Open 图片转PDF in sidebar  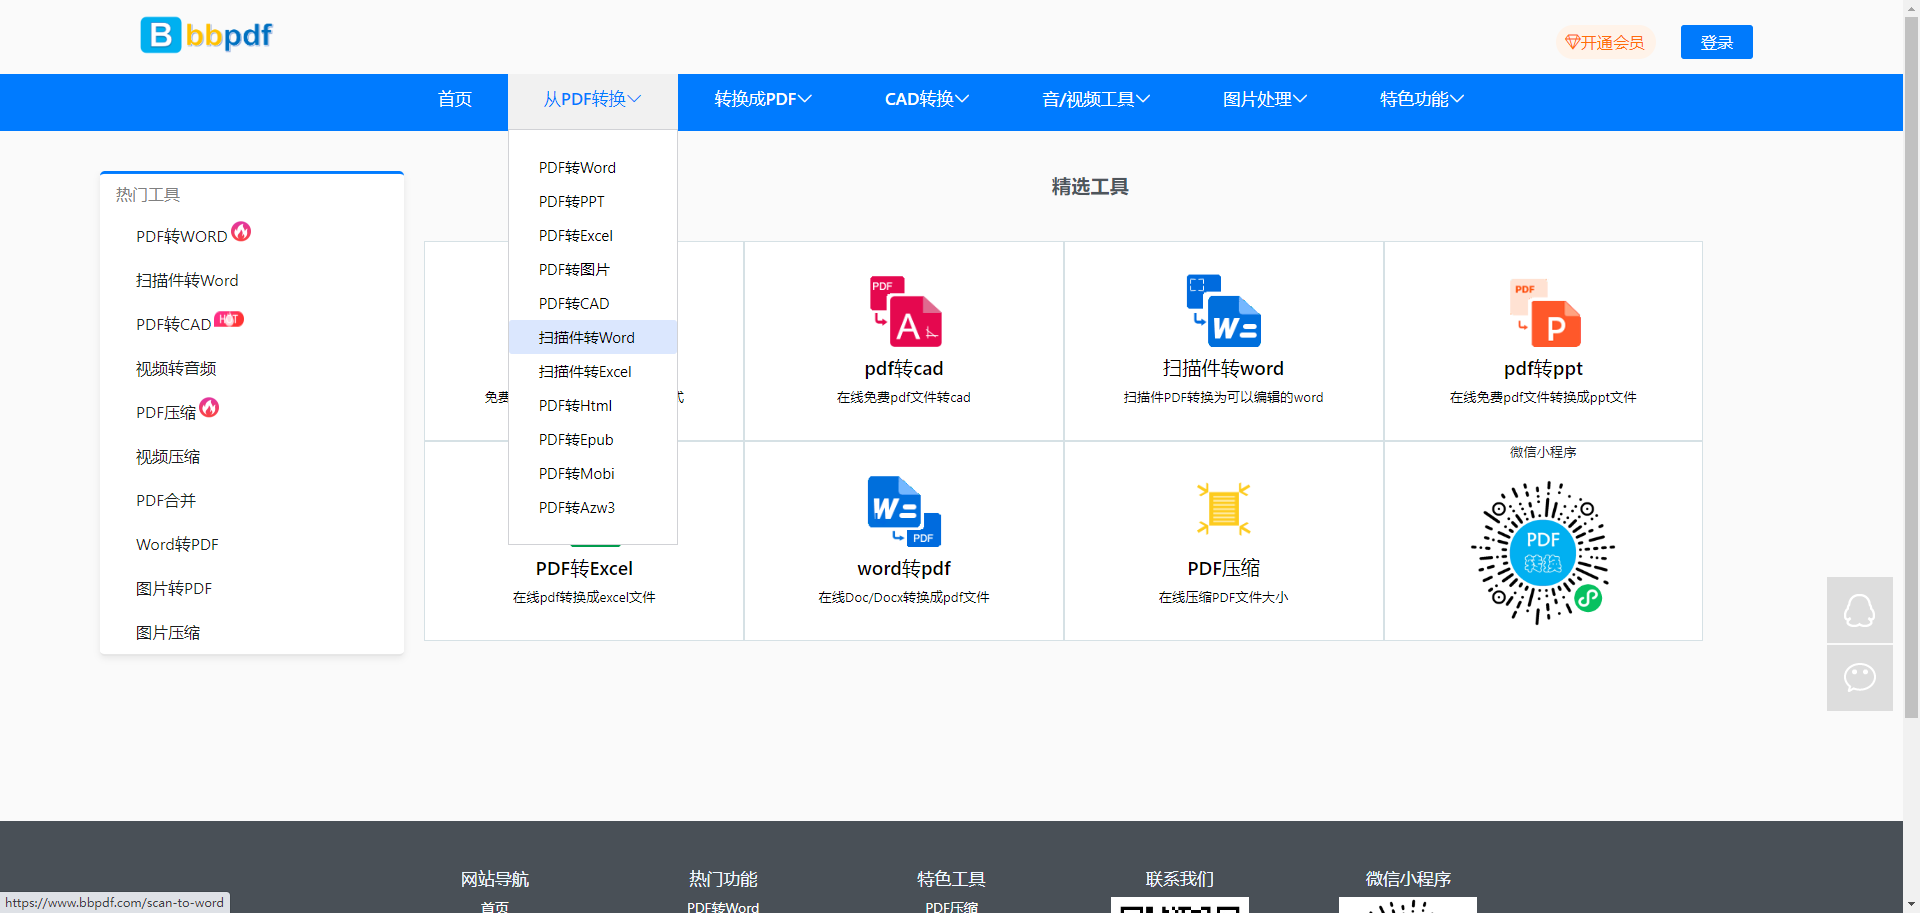174,588
